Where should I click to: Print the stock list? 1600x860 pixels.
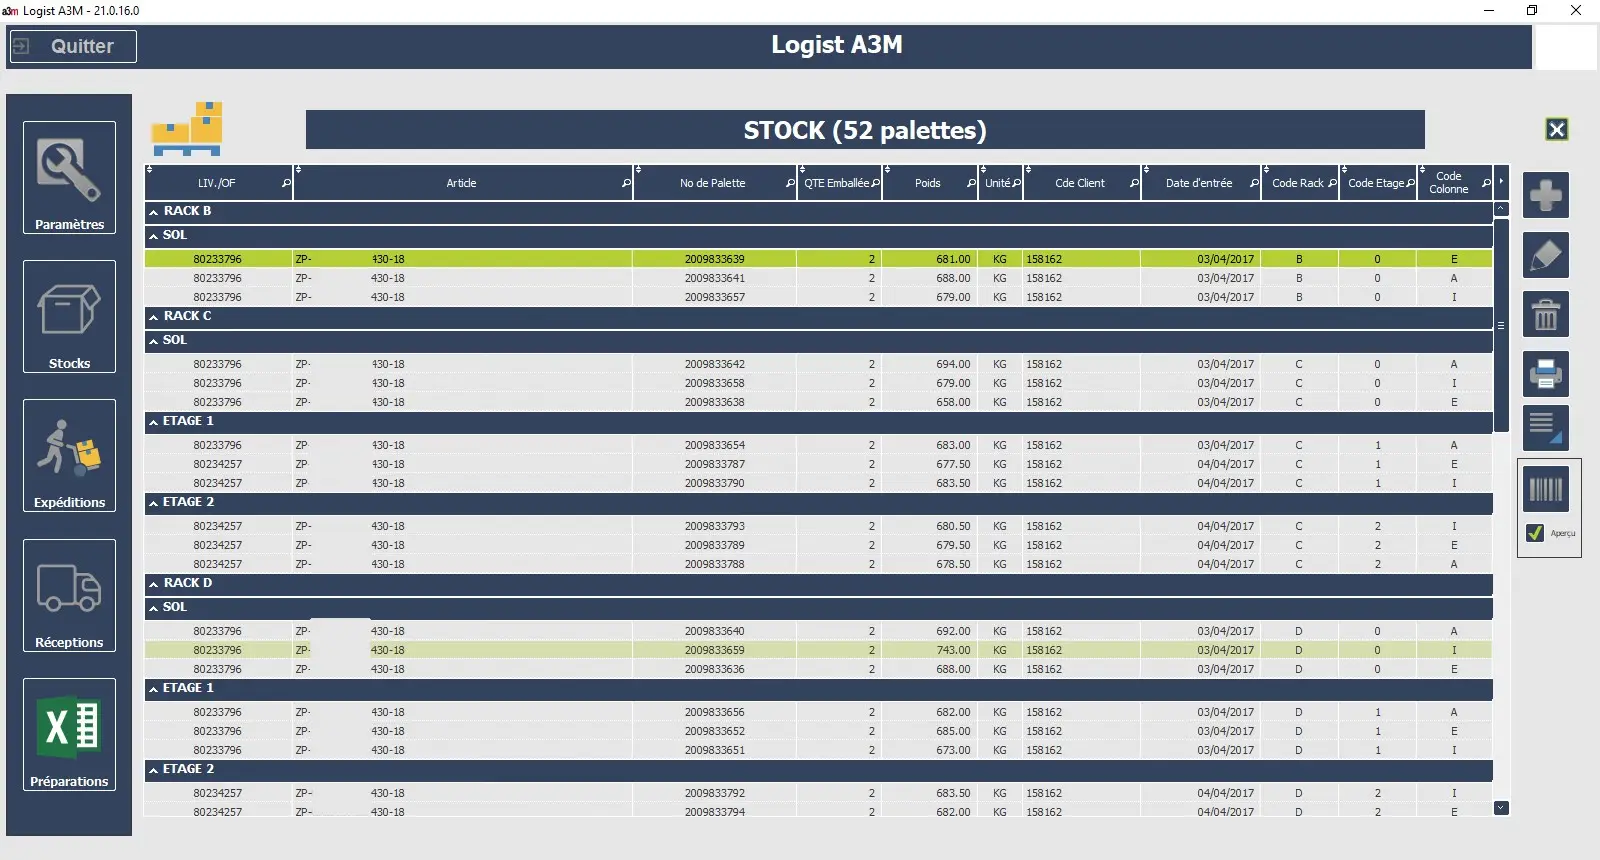coord(1546,374)
